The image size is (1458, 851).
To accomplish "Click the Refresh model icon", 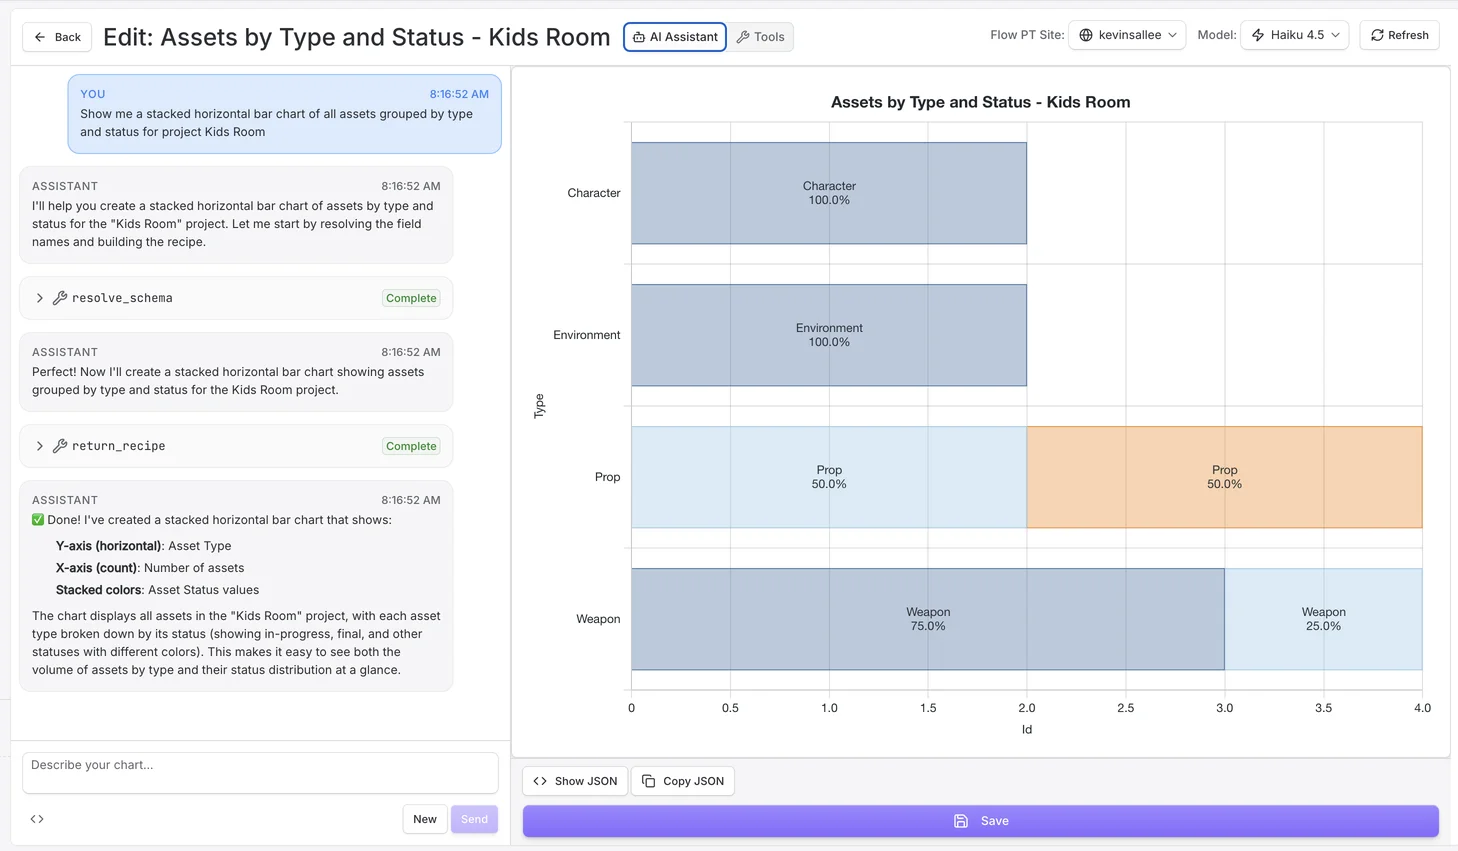I will 1377,34.
